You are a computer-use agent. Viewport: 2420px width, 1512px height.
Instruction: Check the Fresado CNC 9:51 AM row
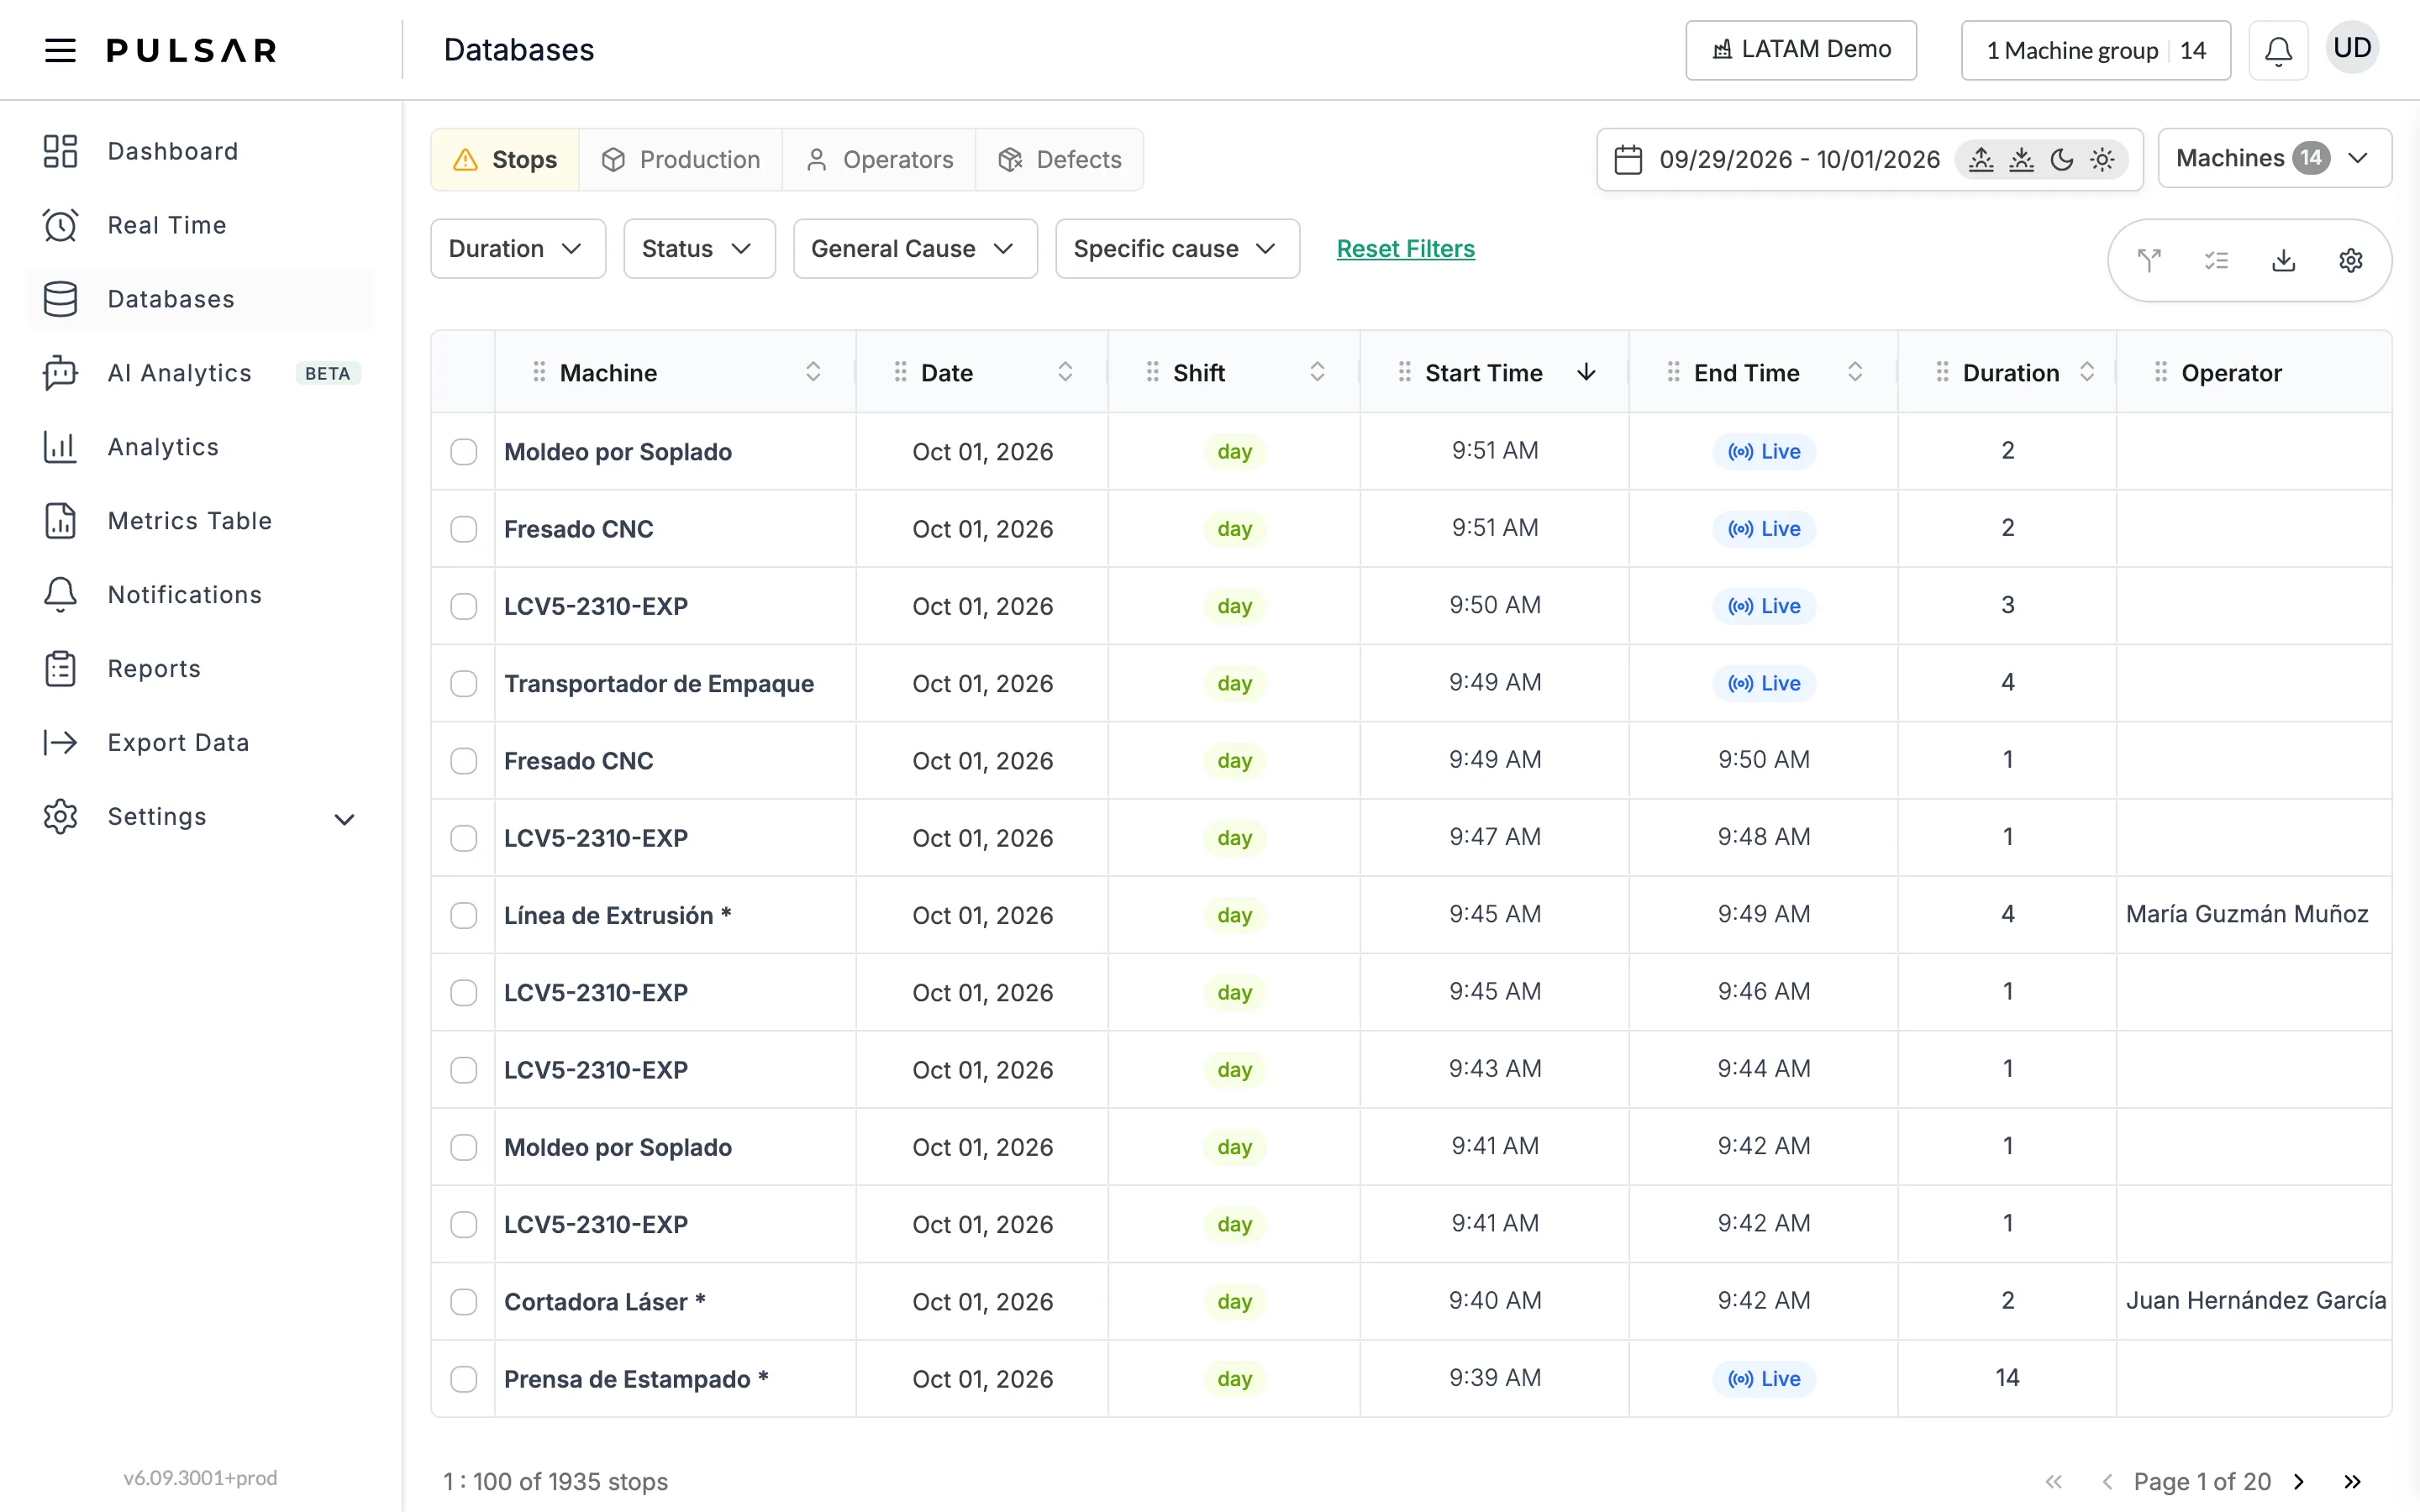pyautogui.click(x=464, y=529)
